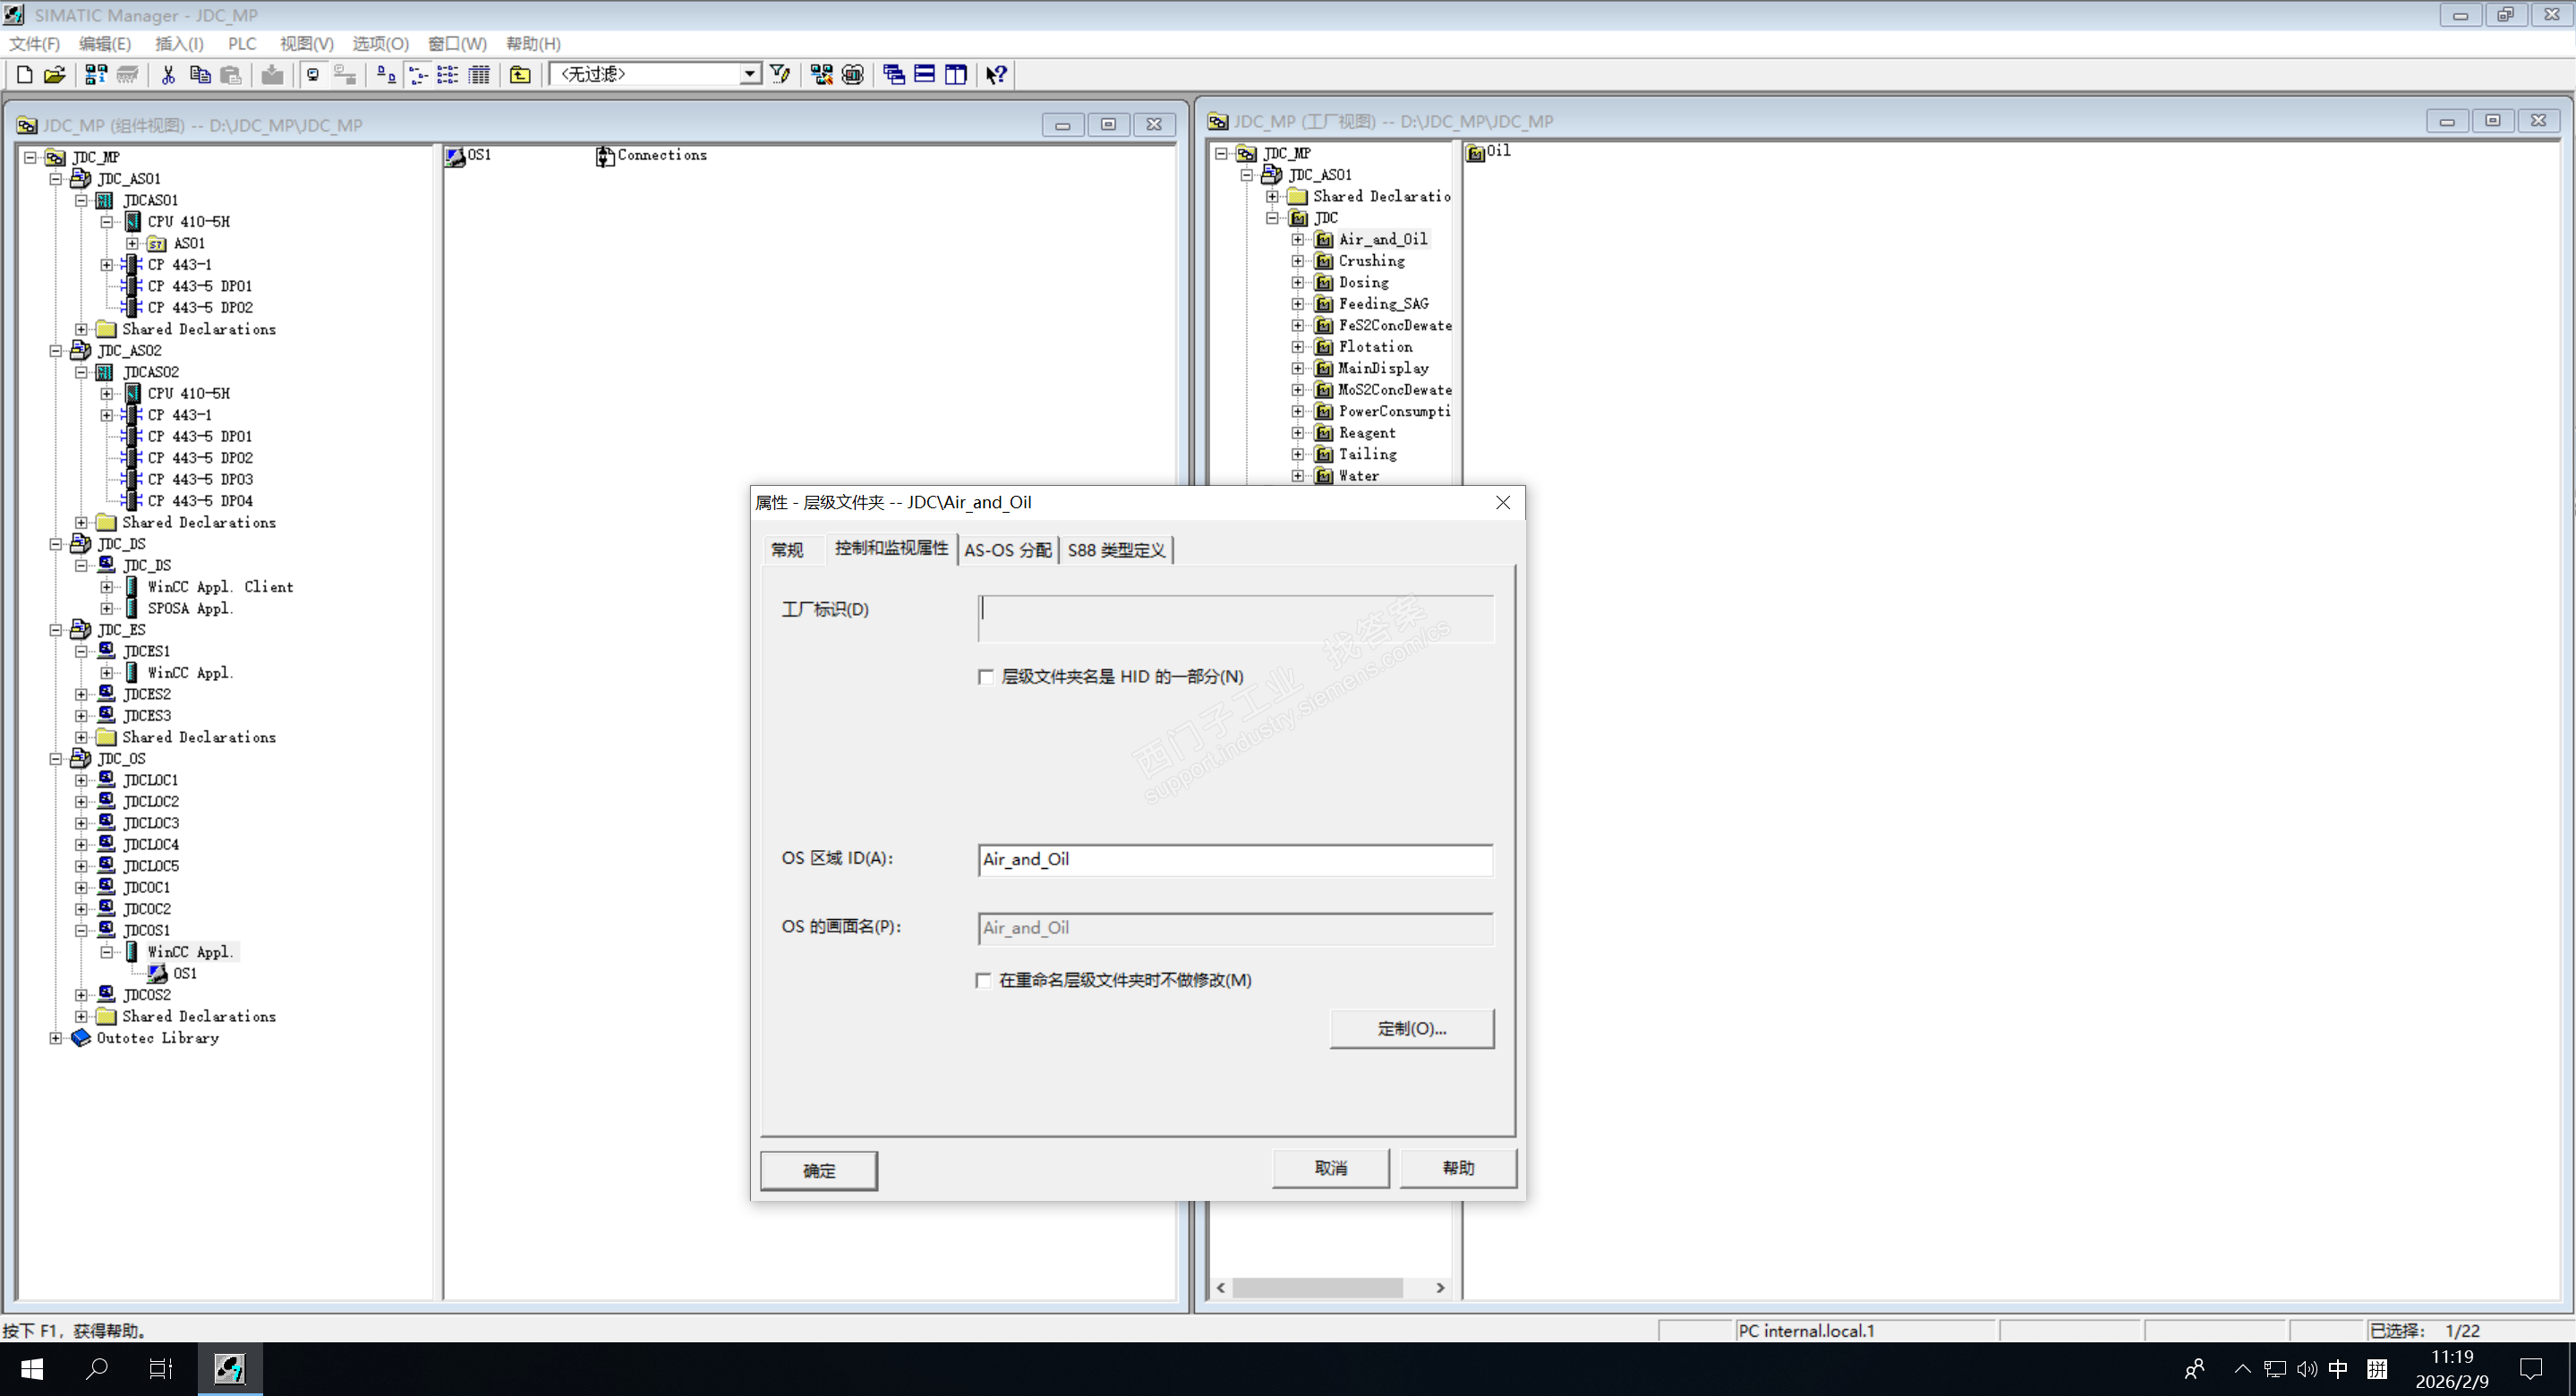Click the 确定 button in dialog

818,1170
